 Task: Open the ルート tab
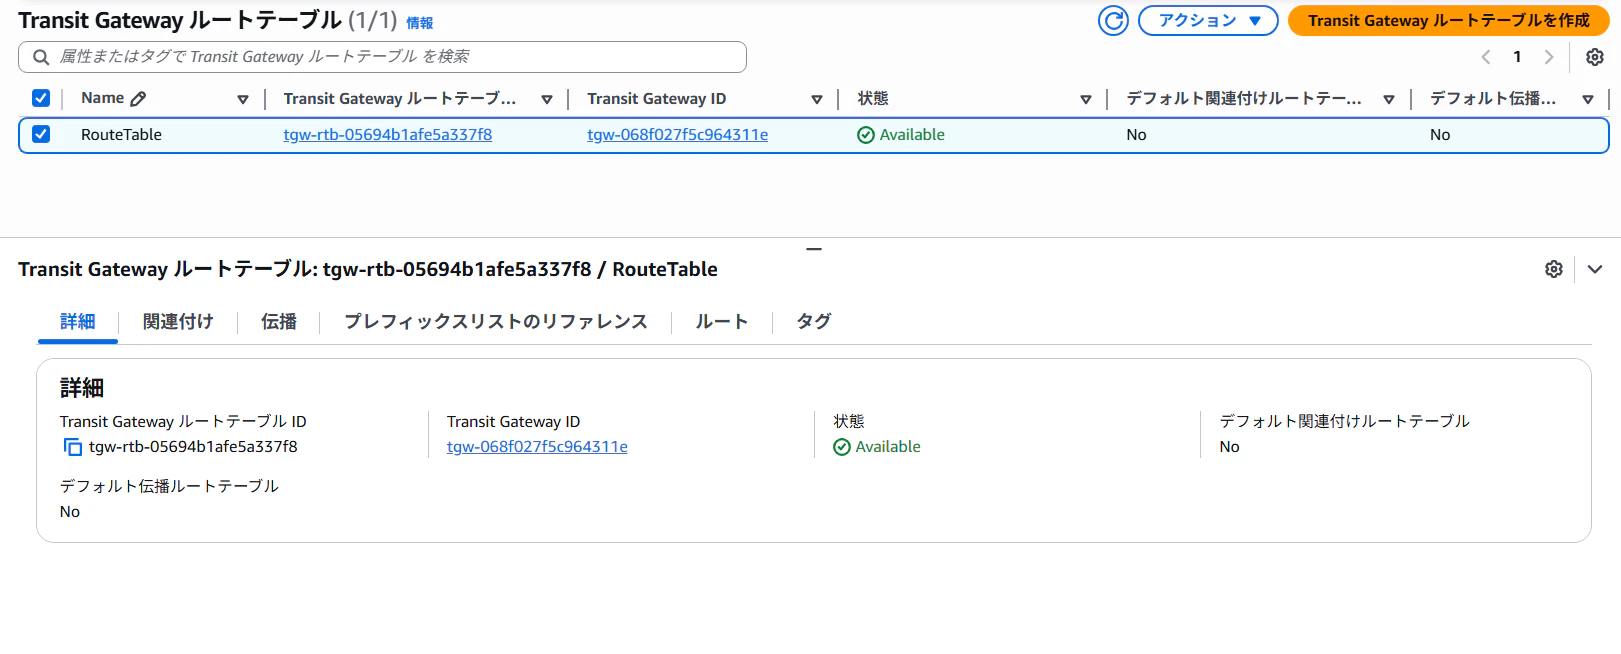click(x=722, y=321)
